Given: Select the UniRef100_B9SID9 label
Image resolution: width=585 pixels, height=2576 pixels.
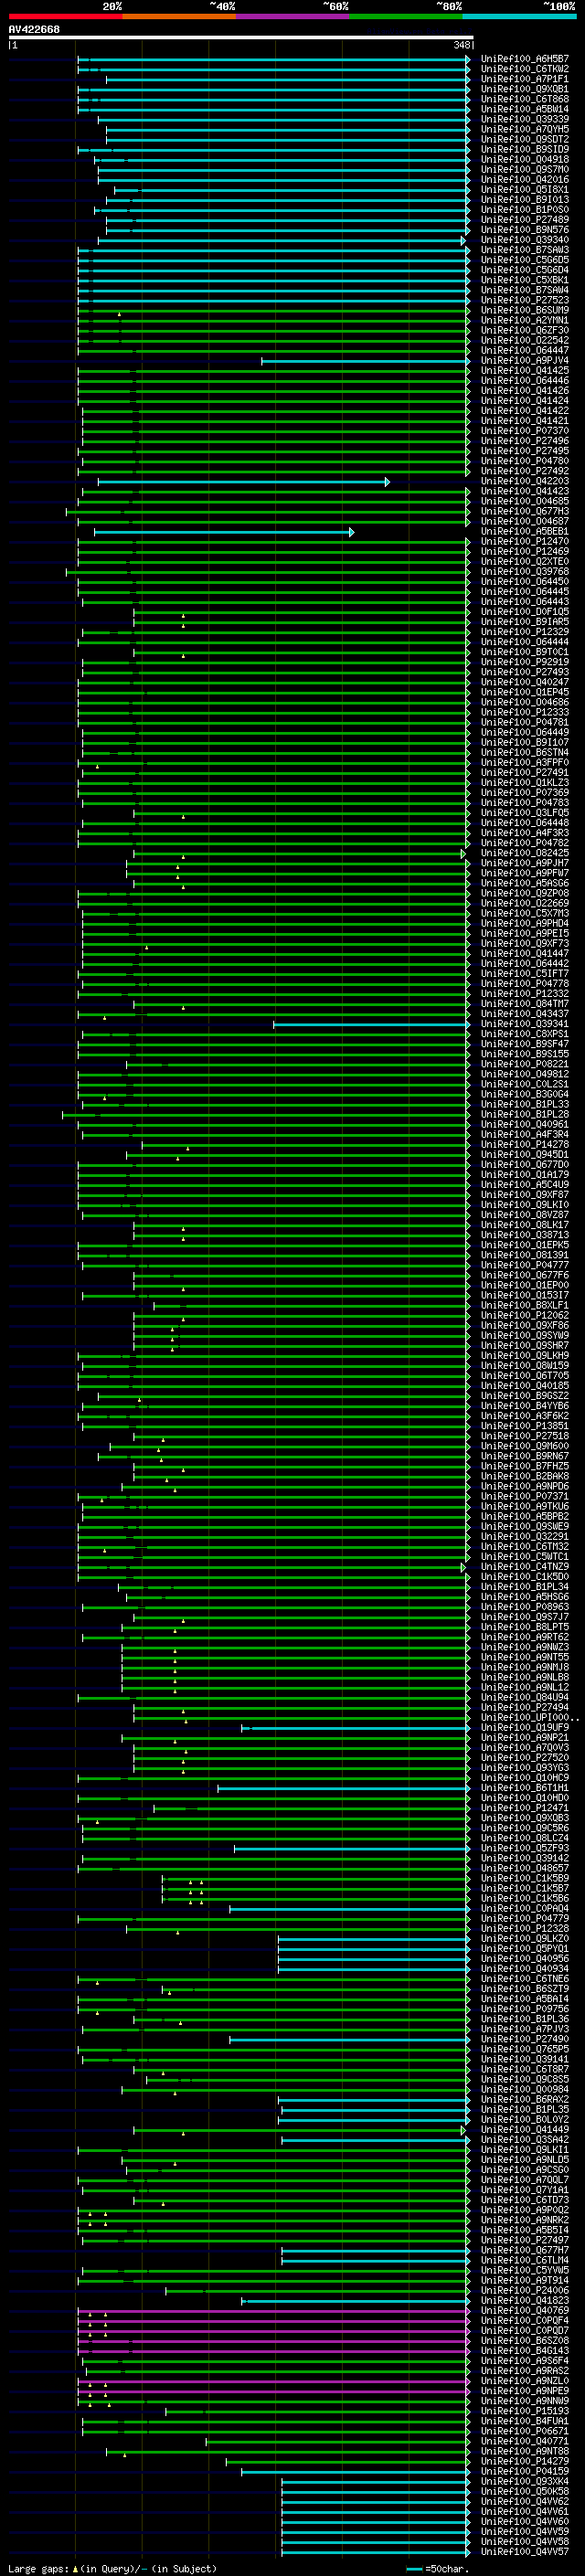Looking at the screenshot, I should coord(524,149).
